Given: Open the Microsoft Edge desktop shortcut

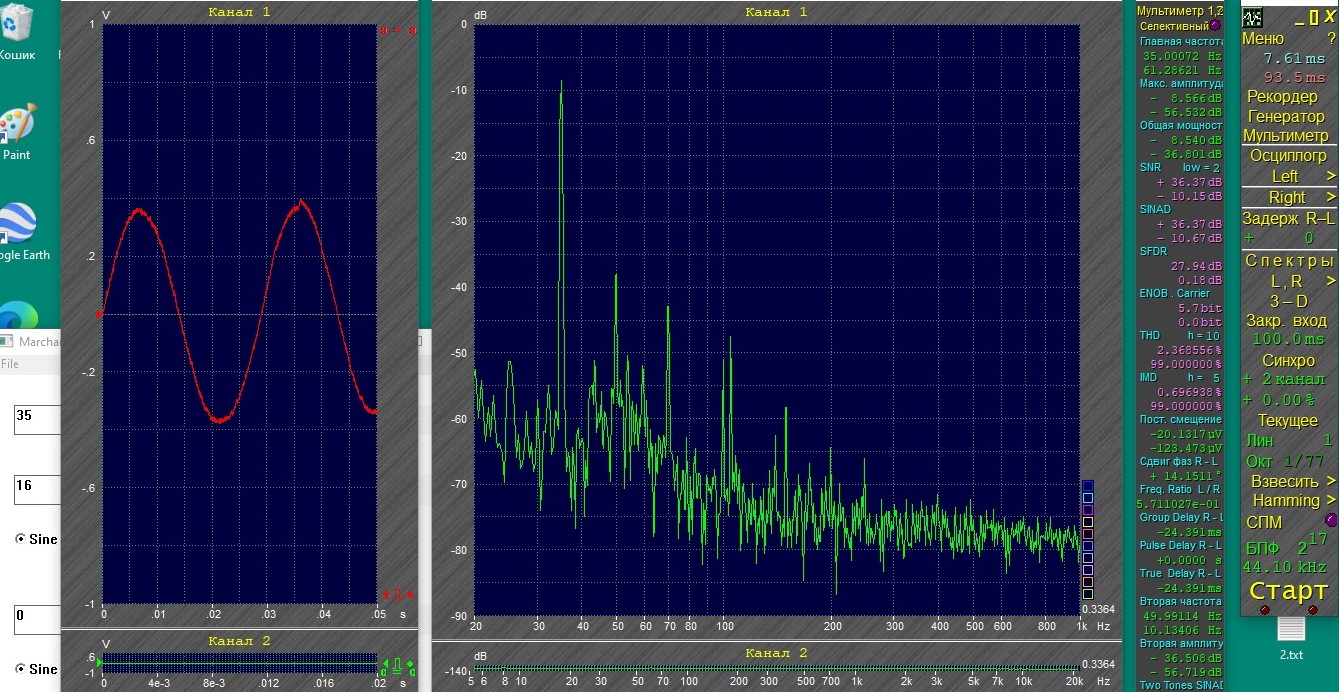Looking at the screenshot, I should click(19, 314).
